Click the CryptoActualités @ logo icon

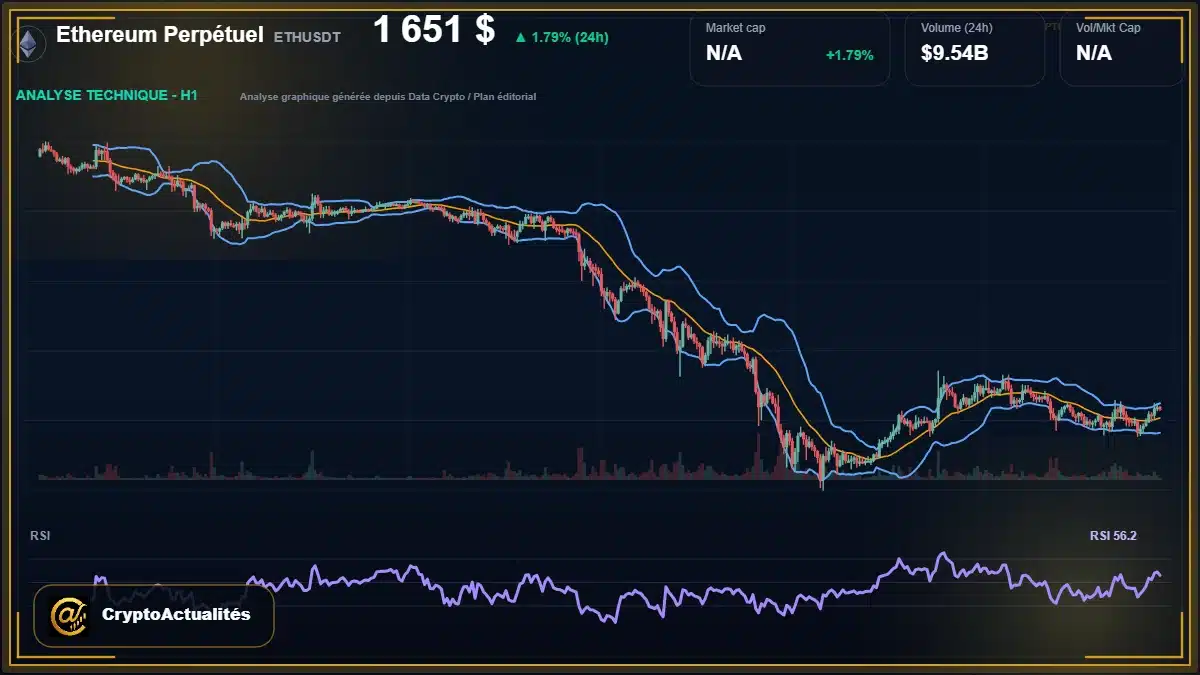[69, 615]
